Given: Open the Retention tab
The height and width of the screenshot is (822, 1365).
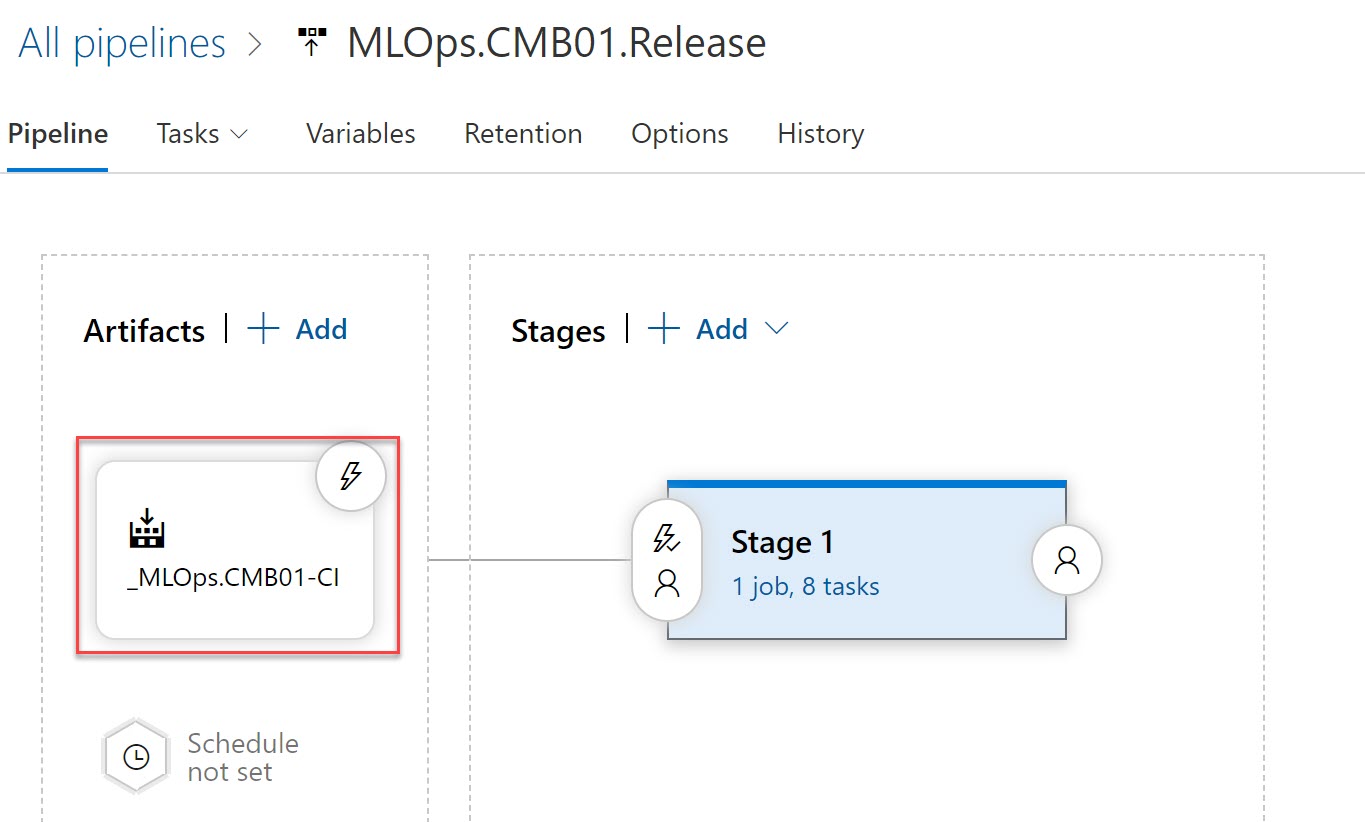Looking at the screenshot, I should pyautogui.click(x=522, y=133).
